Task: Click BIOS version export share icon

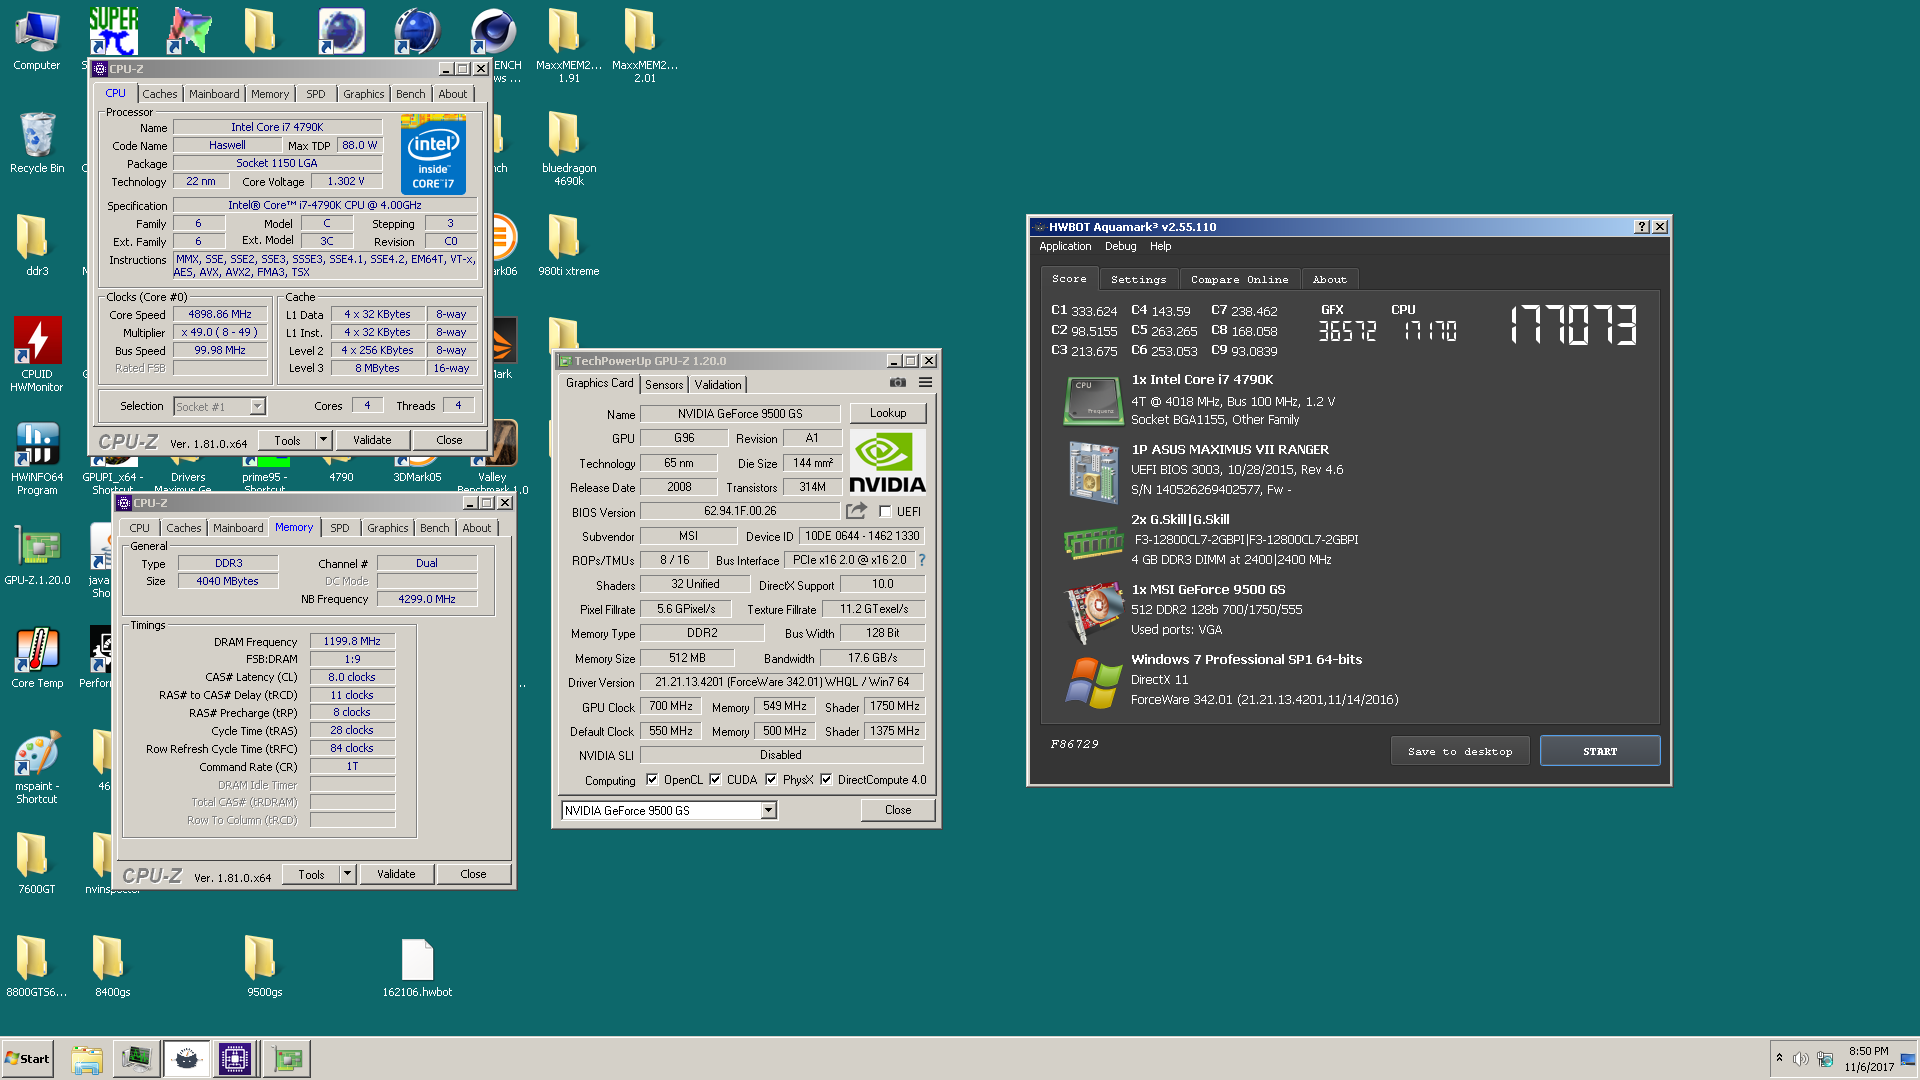Action: tap(856, 511)
